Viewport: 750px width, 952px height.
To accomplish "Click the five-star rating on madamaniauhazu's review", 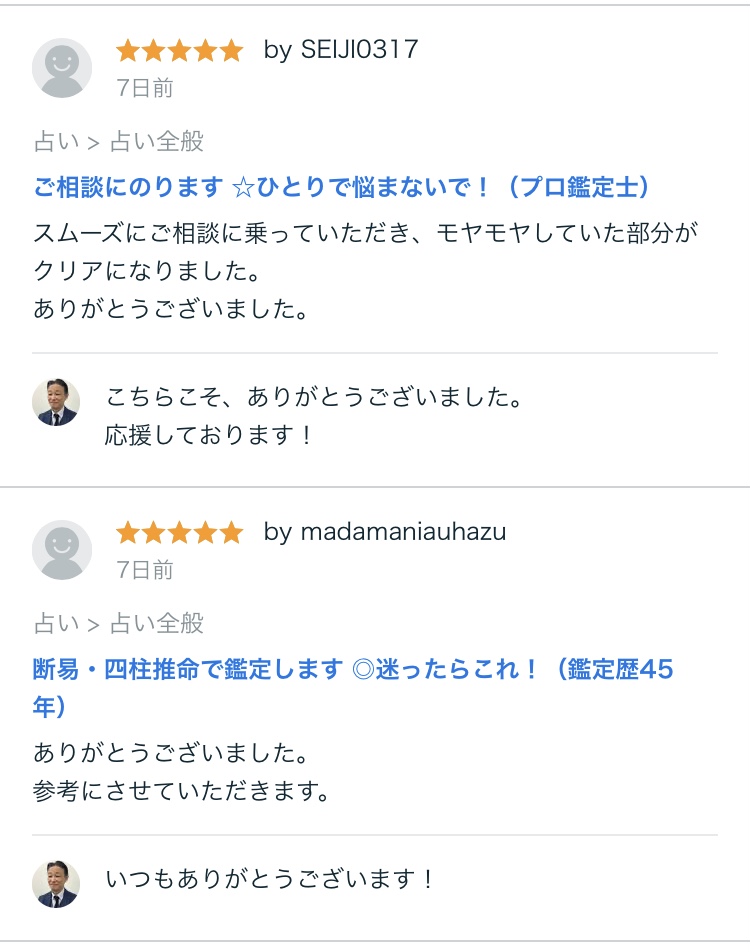I will pyautogui.click(x=179, y=532).
